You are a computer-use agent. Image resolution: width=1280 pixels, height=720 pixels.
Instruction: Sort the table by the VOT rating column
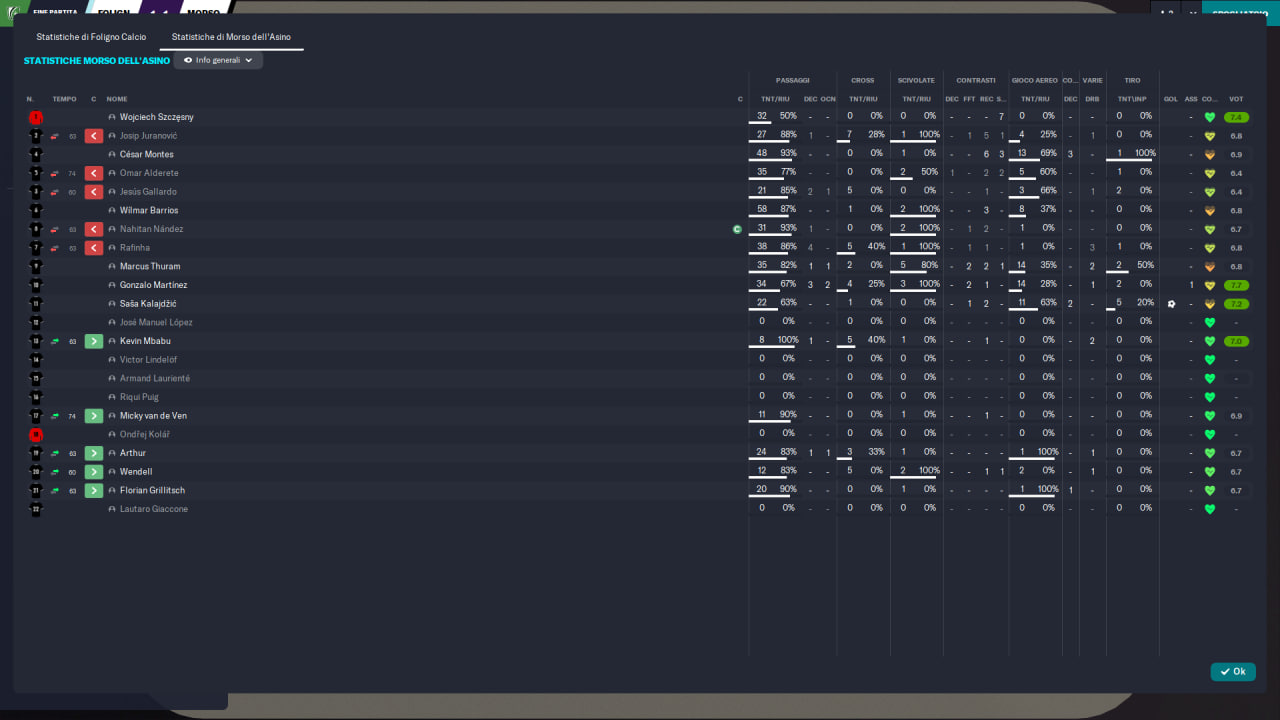(1237, 99)
